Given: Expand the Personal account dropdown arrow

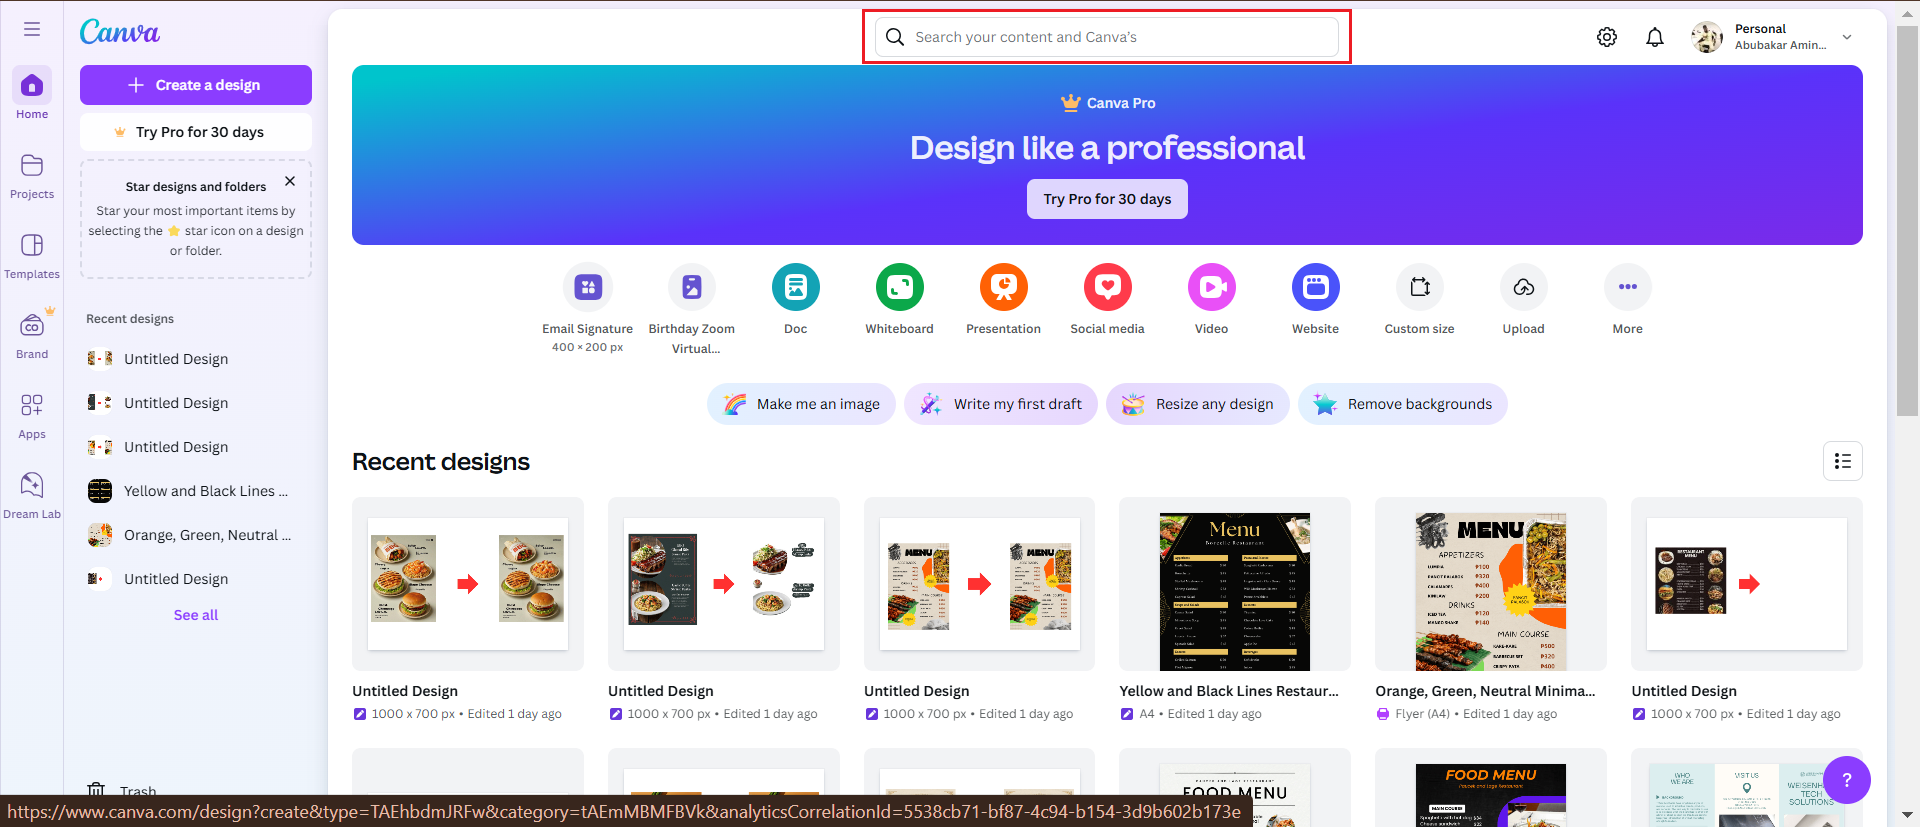Looking at the screenshot, I should point(1847,37).
